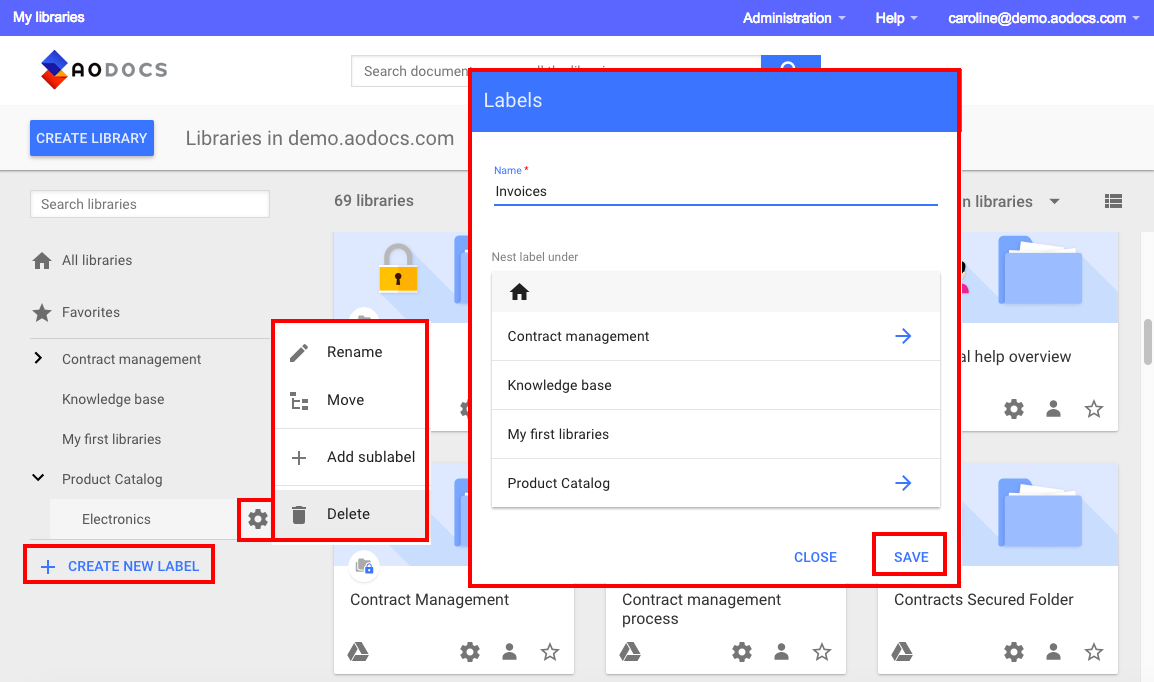Favorite the Contract Management library

click(x=550, y=651)
